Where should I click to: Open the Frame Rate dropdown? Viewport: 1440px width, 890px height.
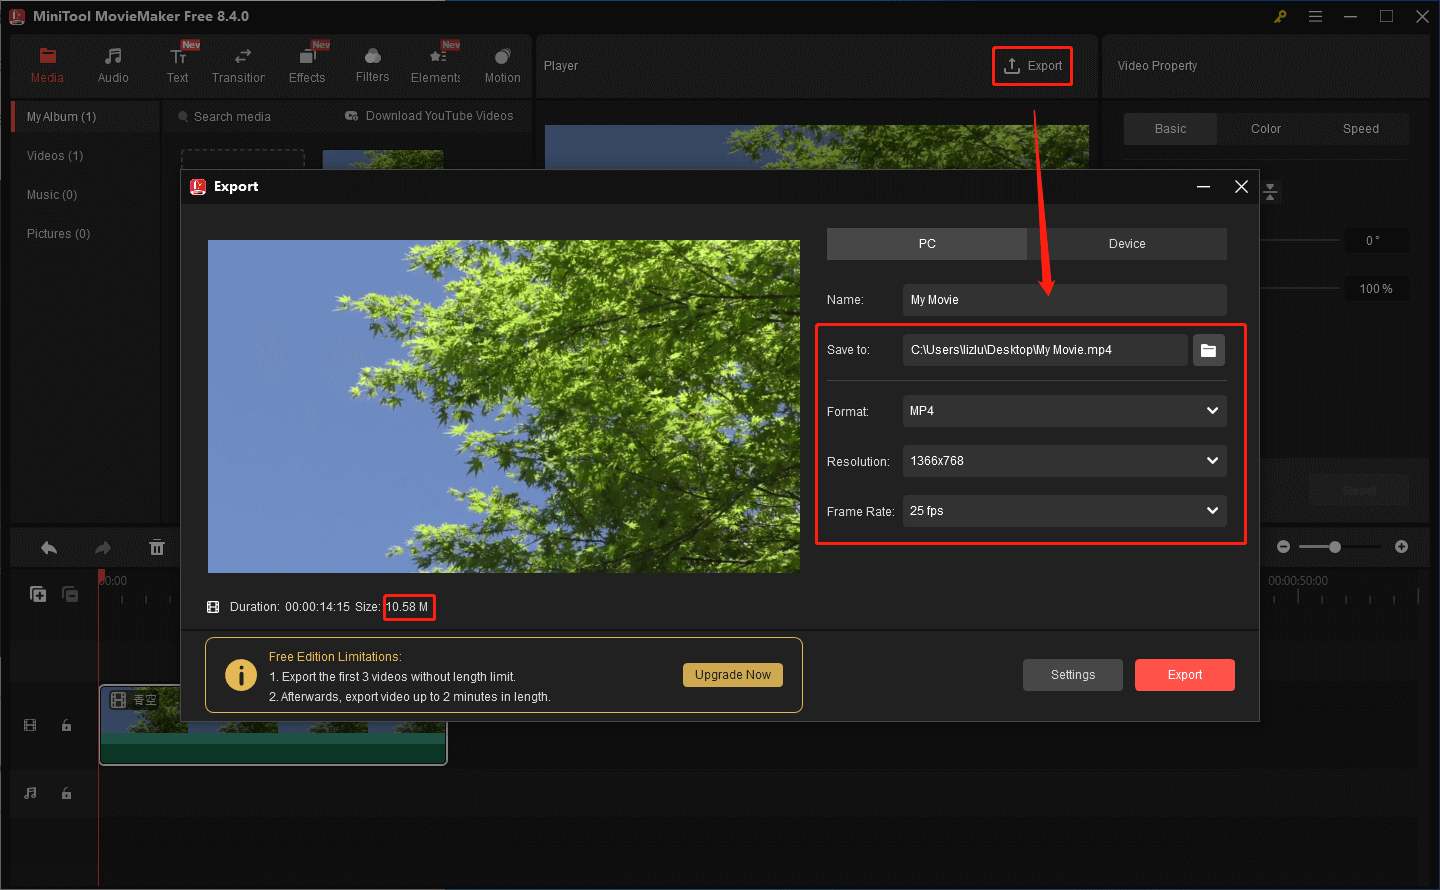tap(1063, 511)
